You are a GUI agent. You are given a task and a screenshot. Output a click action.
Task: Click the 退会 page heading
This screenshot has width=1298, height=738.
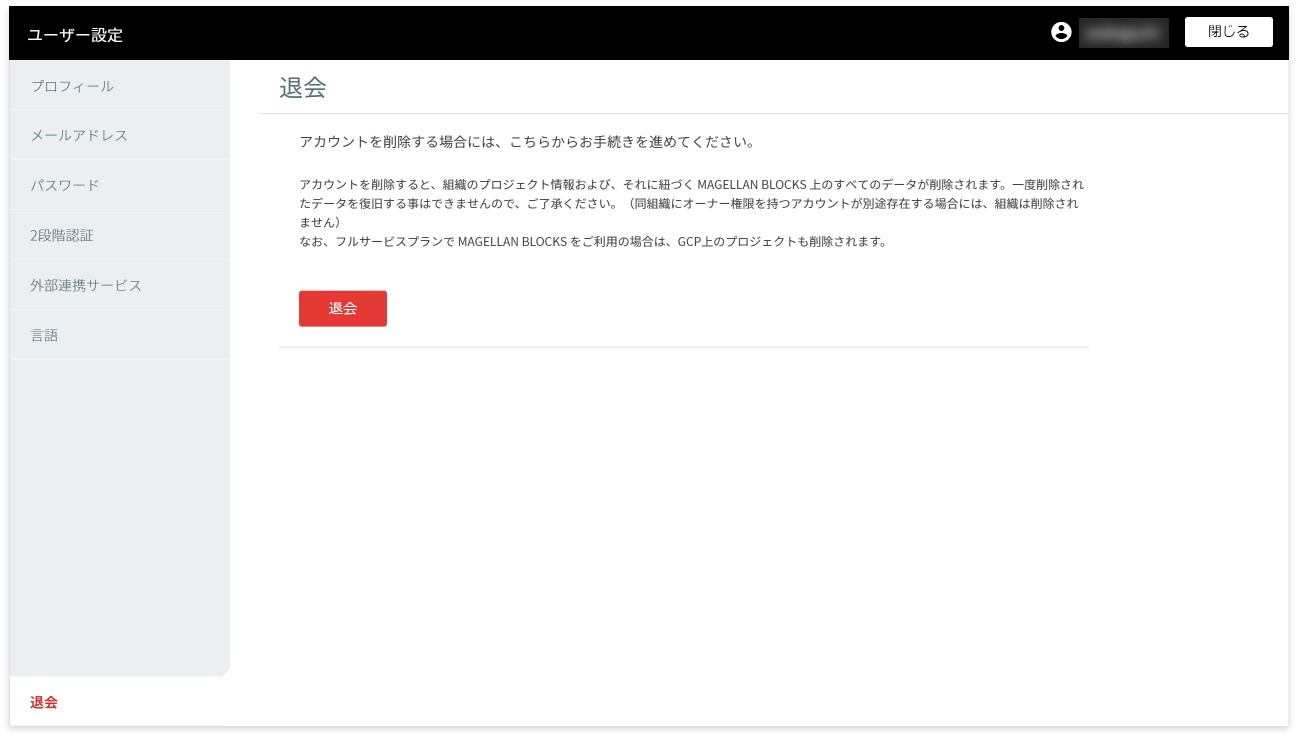[x=303, y=88]
